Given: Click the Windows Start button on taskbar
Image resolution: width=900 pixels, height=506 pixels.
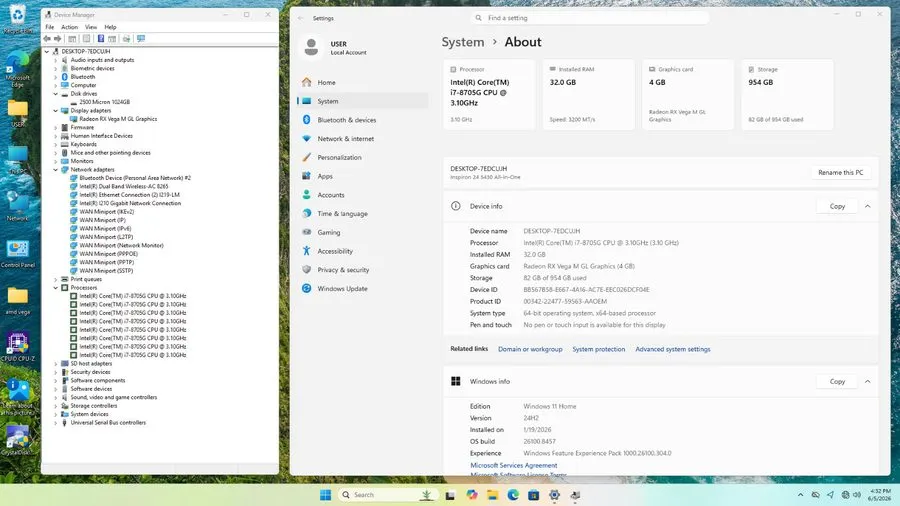Looking at the screenshot, I should [x=325, y=495].
